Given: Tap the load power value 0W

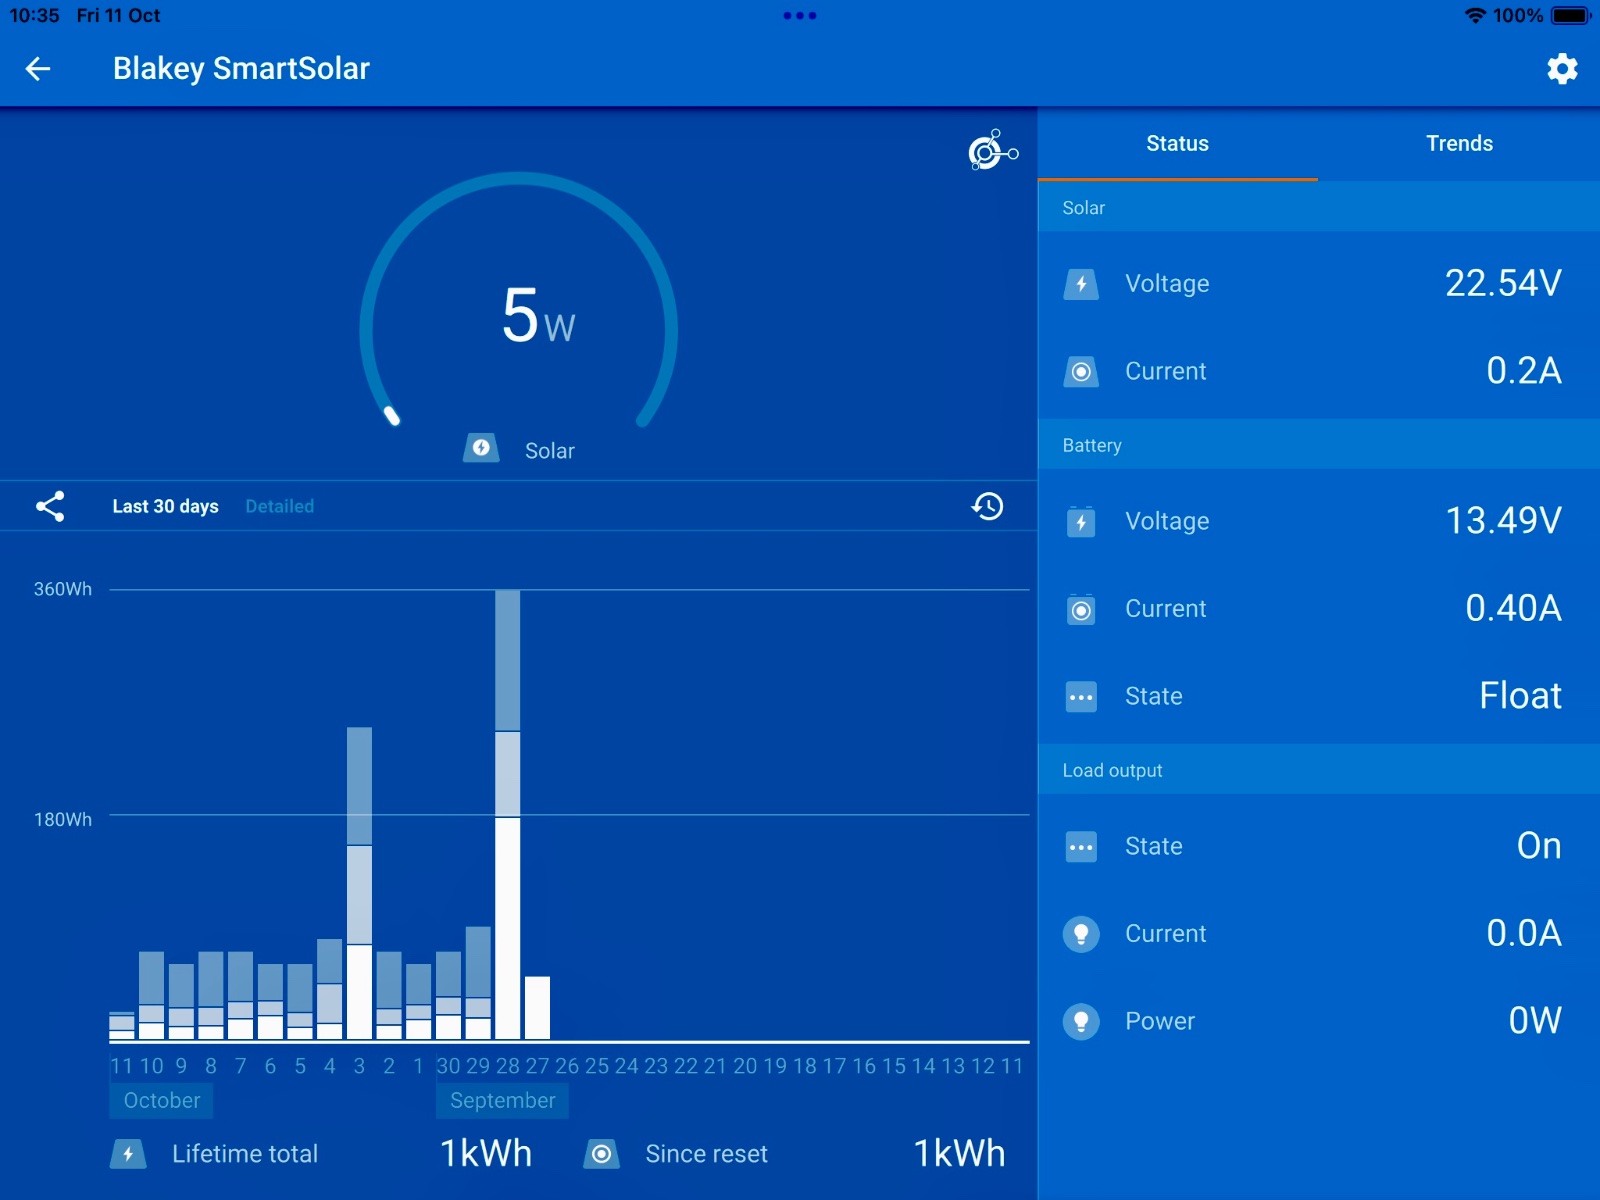Looking at the screenshot, I should (x=1535, y=1021).
